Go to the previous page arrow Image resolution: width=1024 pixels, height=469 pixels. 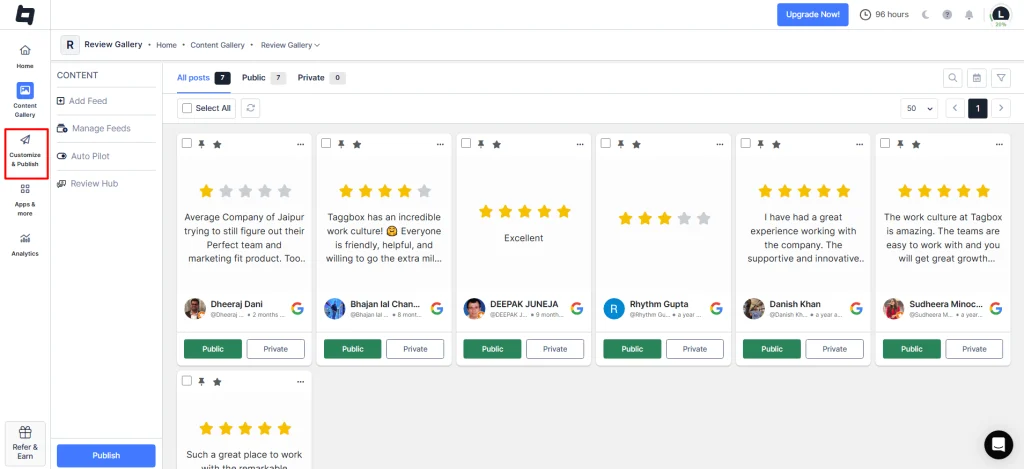(x=955, y=108)
